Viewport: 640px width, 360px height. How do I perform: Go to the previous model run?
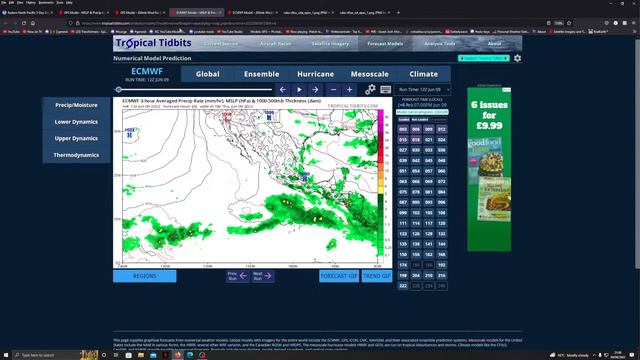238,276
